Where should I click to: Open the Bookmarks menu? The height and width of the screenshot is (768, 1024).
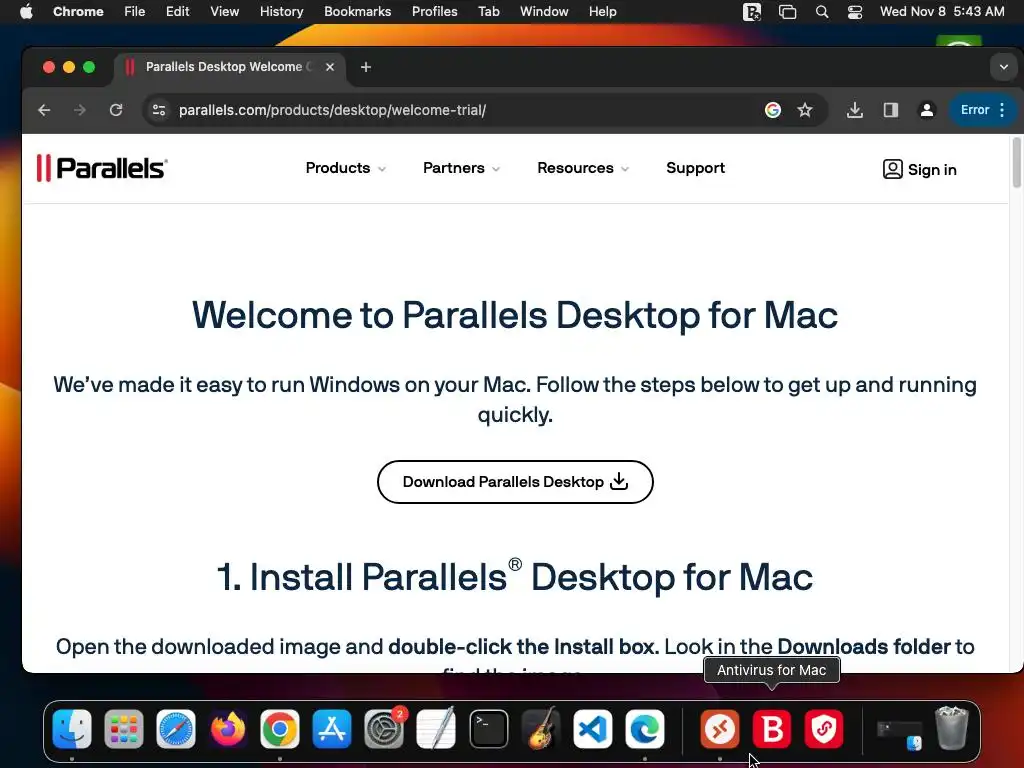357,11
